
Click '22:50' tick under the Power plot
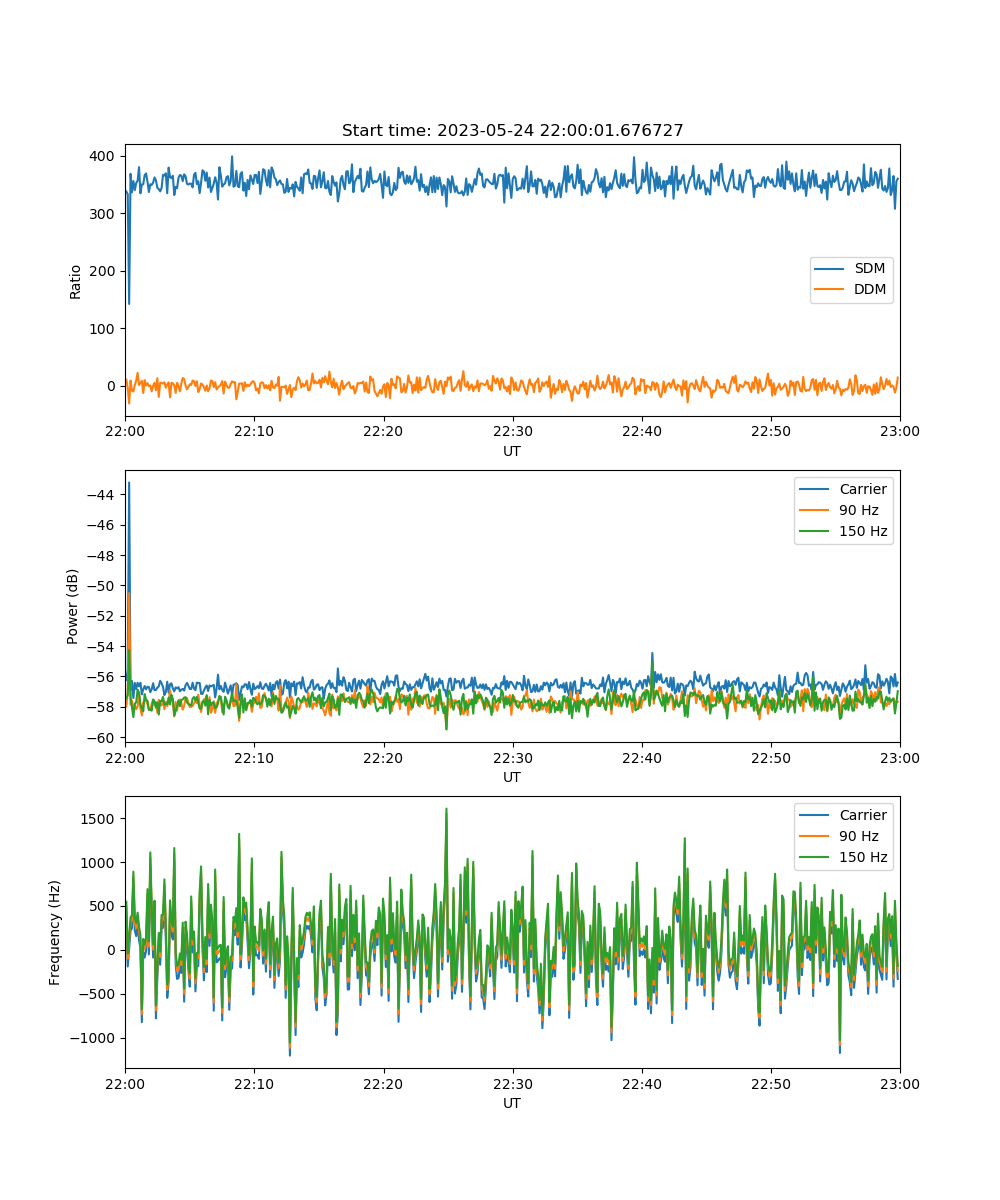(770, 758)
